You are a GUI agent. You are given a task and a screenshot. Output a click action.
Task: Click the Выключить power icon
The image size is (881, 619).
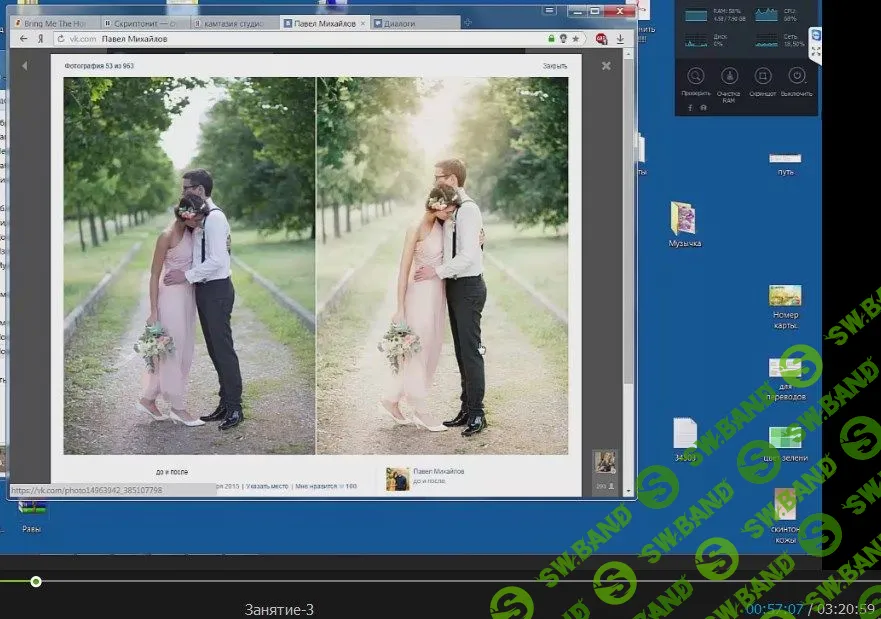[797, 76]
